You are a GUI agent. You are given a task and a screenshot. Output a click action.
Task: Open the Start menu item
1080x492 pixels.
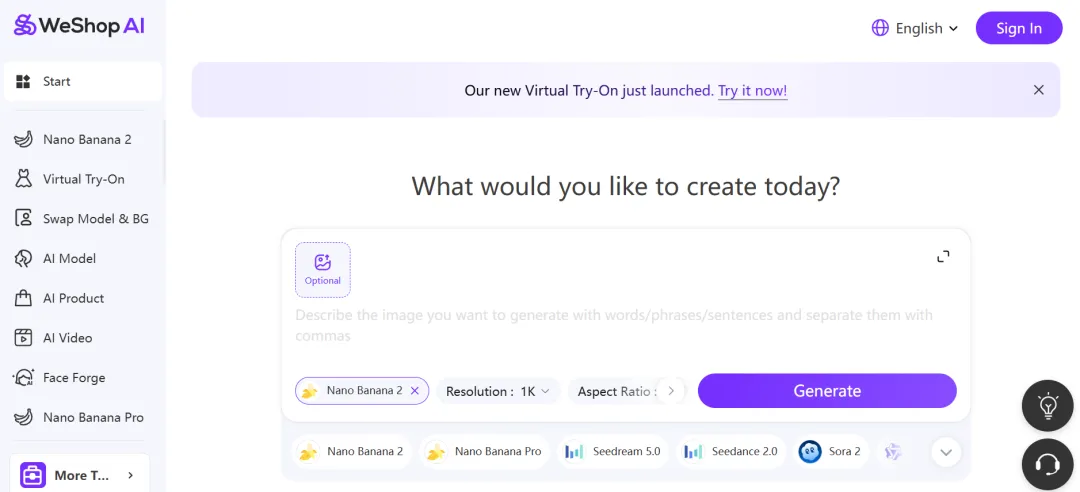coord(83,81)
